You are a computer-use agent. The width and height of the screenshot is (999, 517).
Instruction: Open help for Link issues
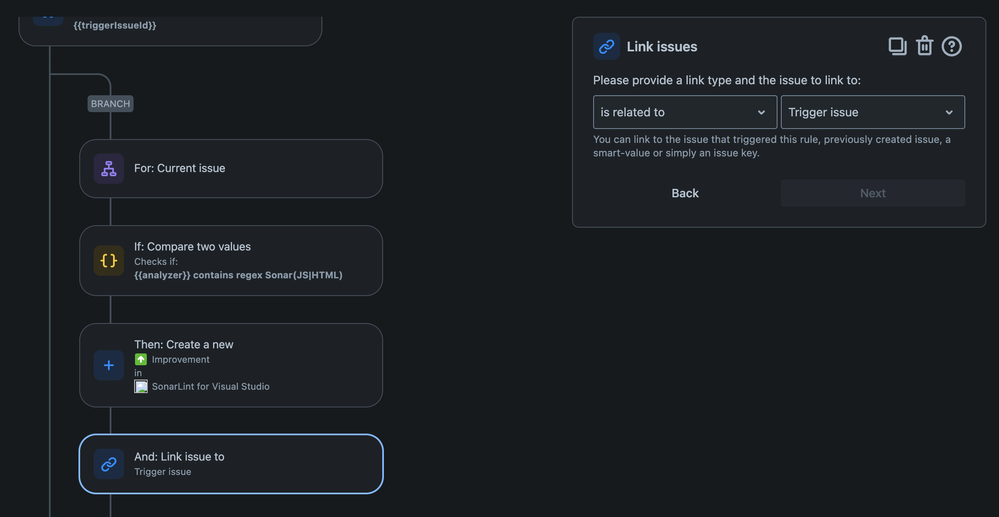click(952, 47)
